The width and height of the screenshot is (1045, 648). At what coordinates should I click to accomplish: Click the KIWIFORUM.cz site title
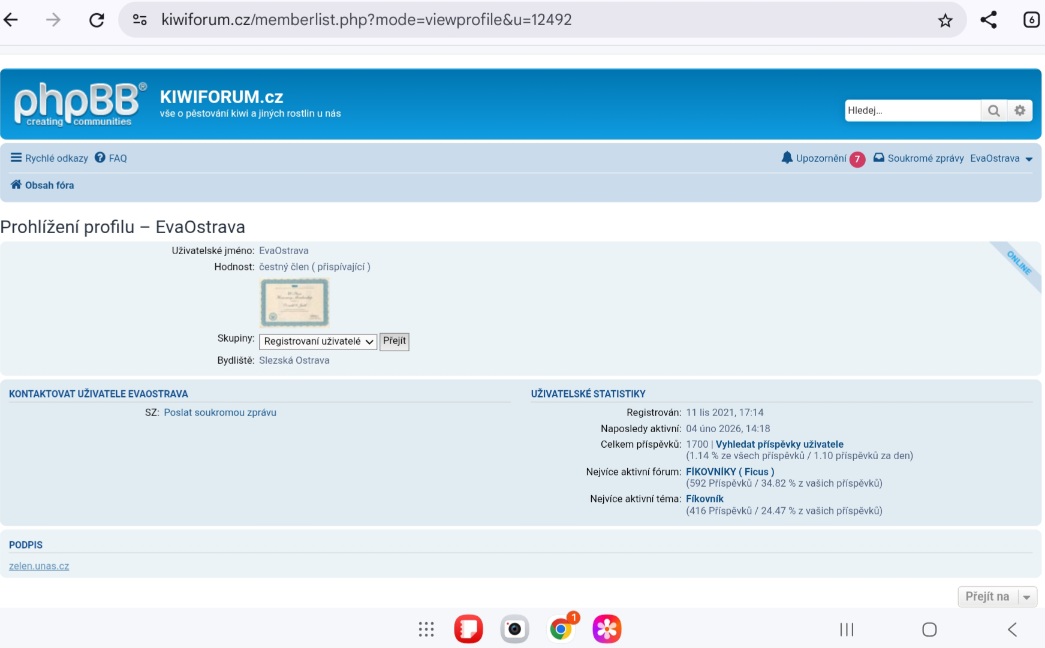click(x=221, y=97)
